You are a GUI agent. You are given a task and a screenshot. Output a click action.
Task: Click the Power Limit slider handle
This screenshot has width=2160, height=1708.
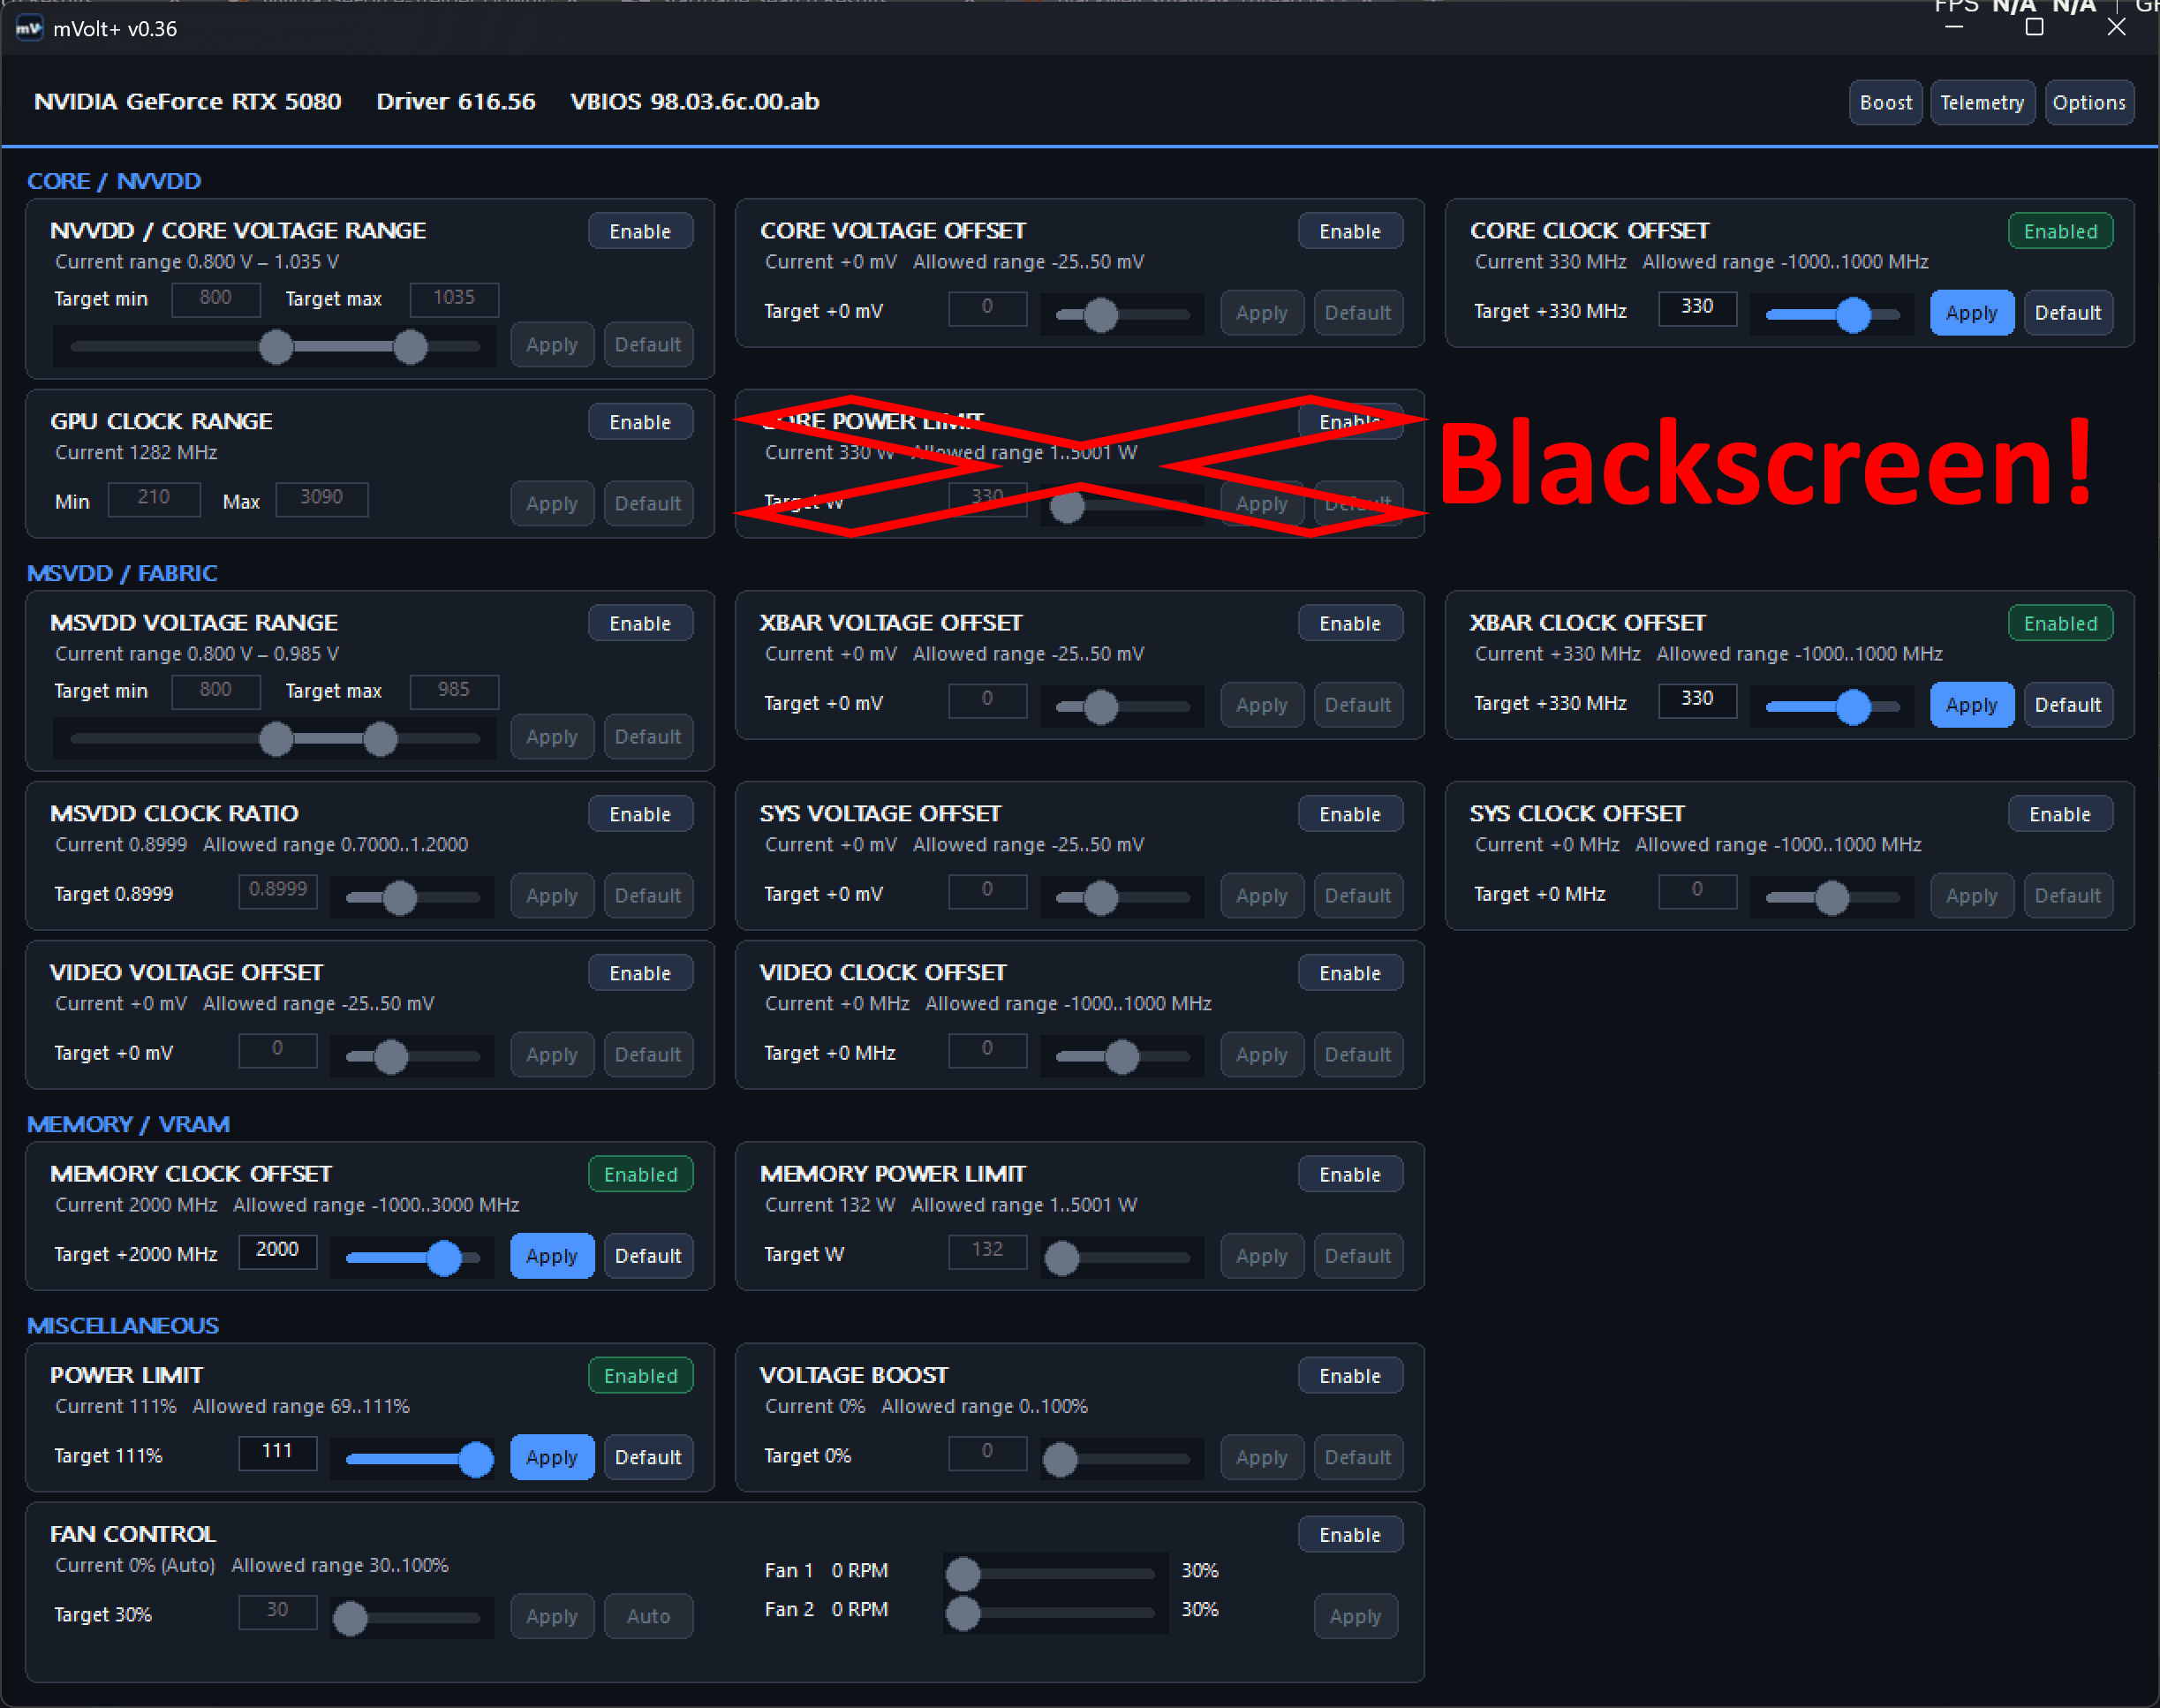[476, 1459]
